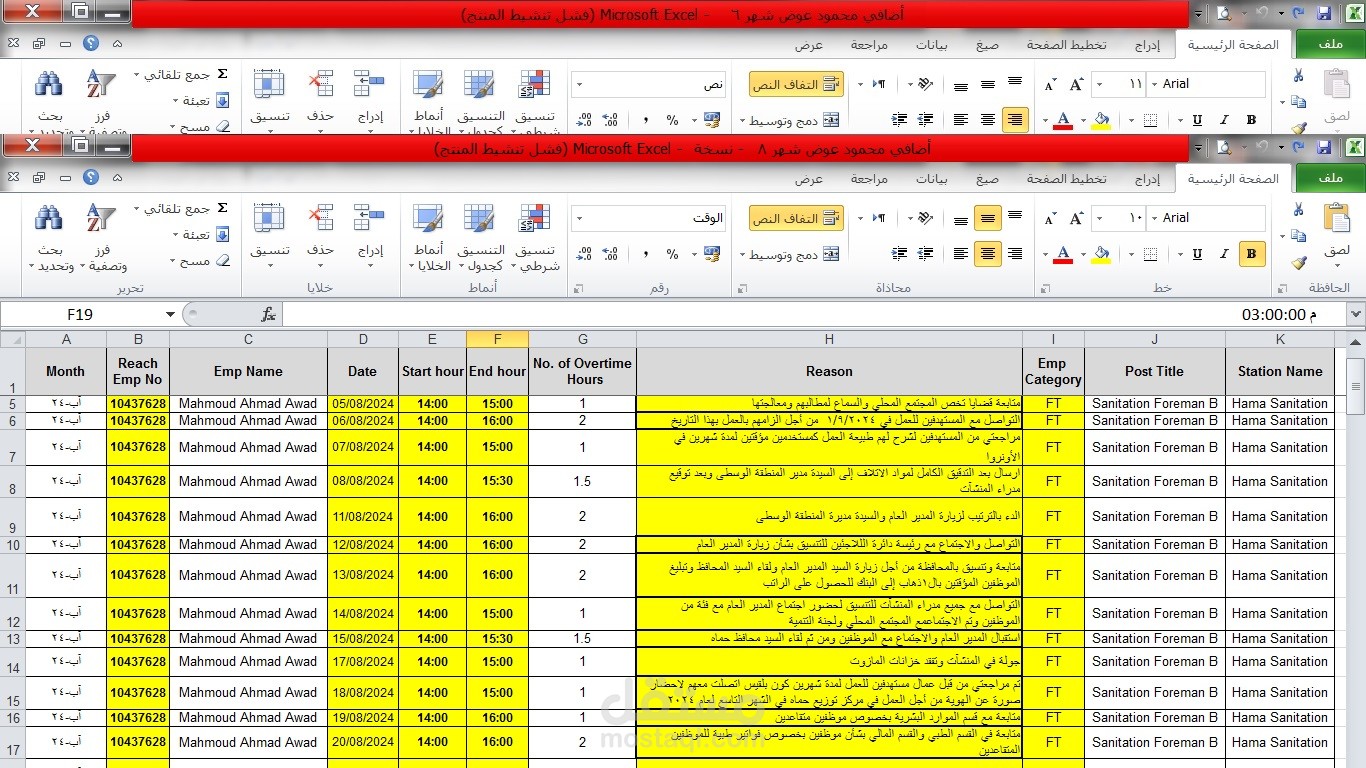Toggle Center alignment in the month 8 window
This screenshot has width=1366, height=768.
(x=988, y=254)
